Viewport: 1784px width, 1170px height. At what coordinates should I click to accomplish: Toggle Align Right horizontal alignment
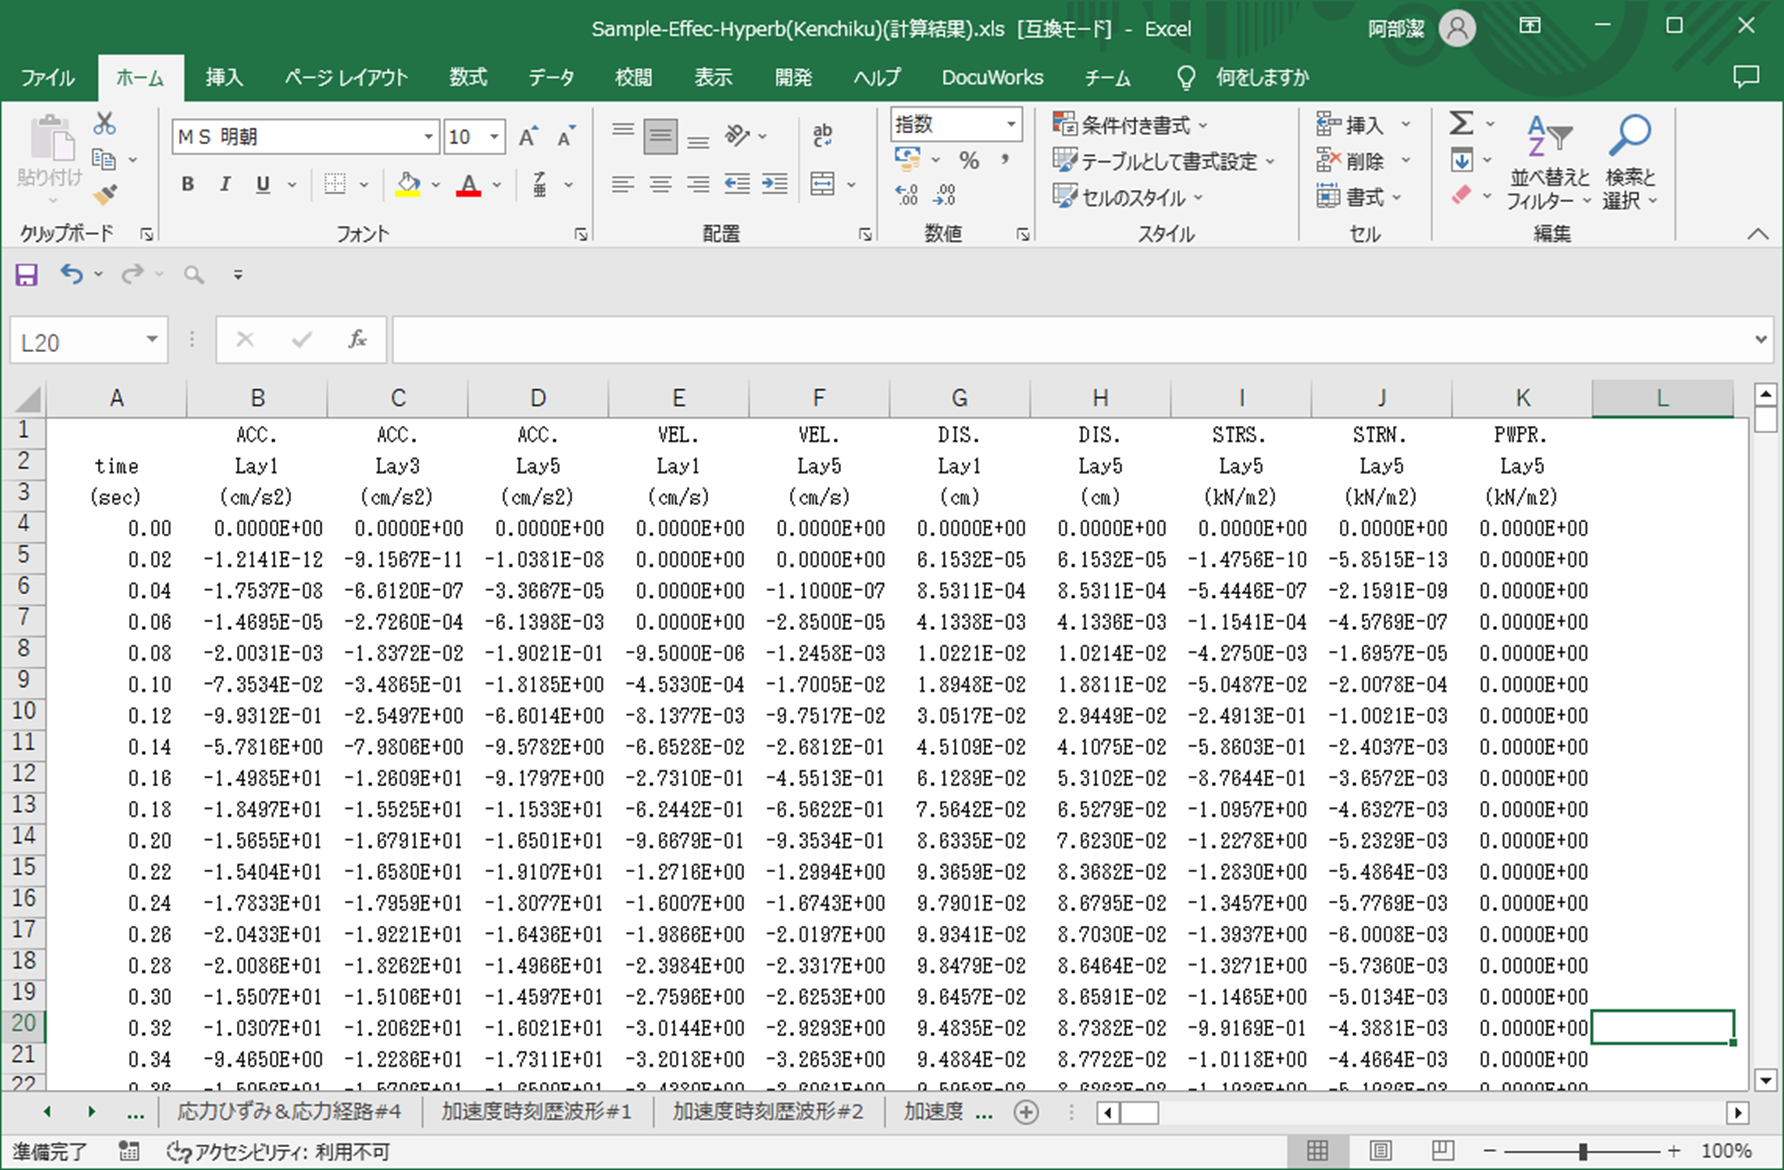coord(698,184)
